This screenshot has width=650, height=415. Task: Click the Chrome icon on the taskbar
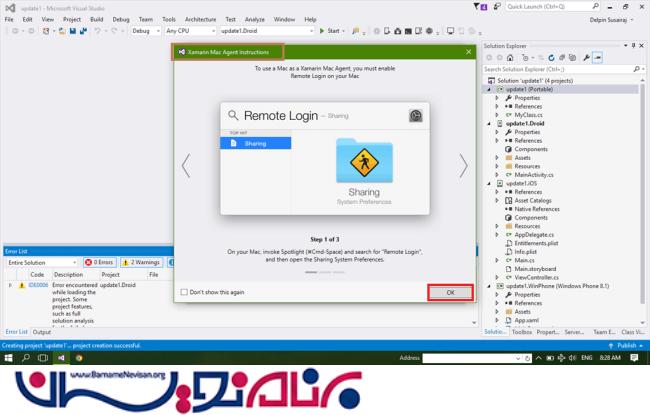[79, 358]
